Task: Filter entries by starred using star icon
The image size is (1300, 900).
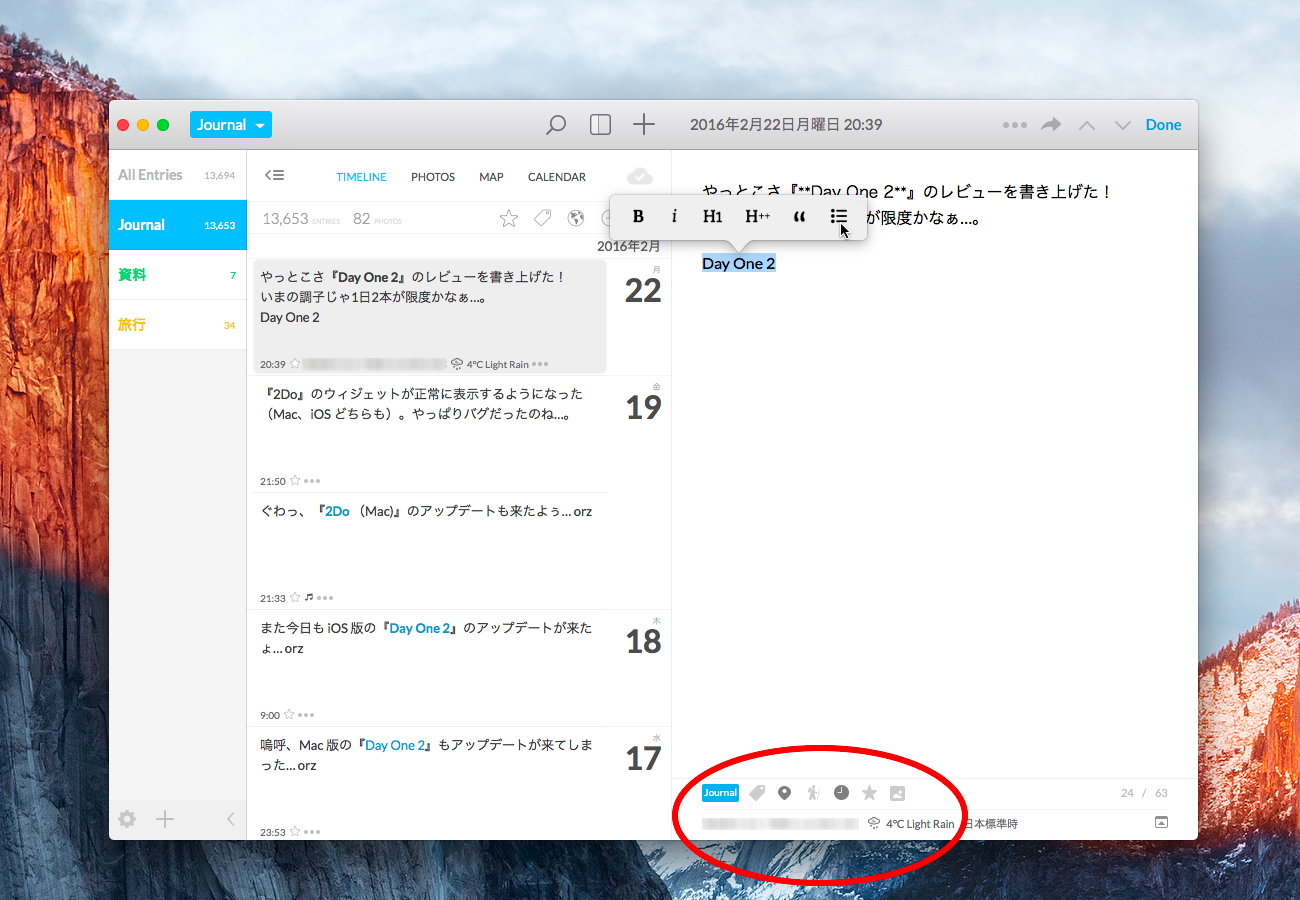Action: coord(509,218)
